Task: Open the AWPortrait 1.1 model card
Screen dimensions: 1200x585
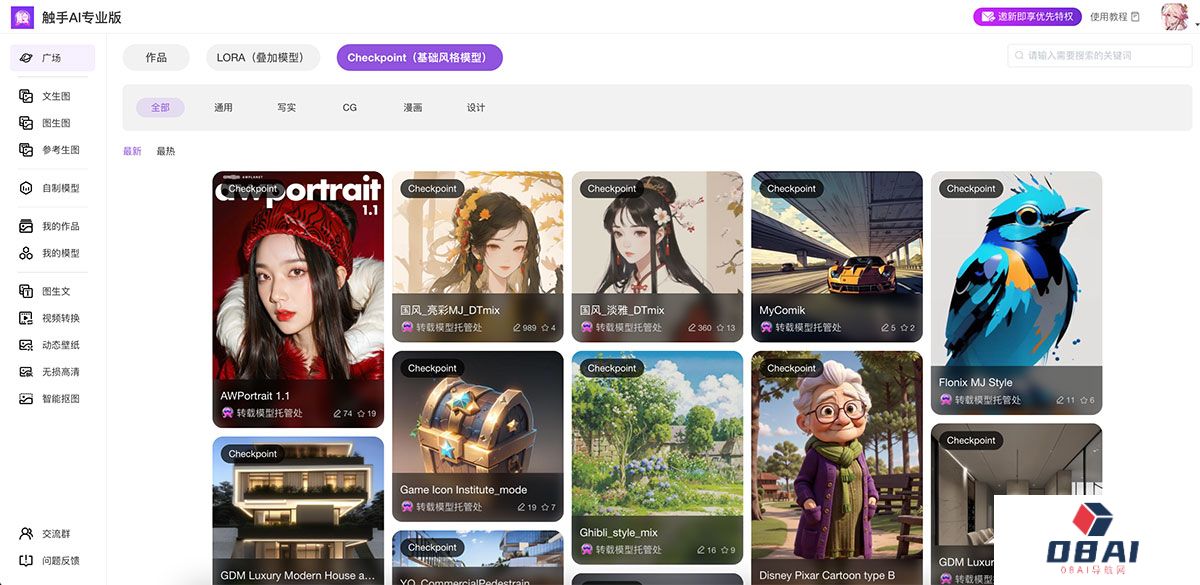Action: [298, 300]
